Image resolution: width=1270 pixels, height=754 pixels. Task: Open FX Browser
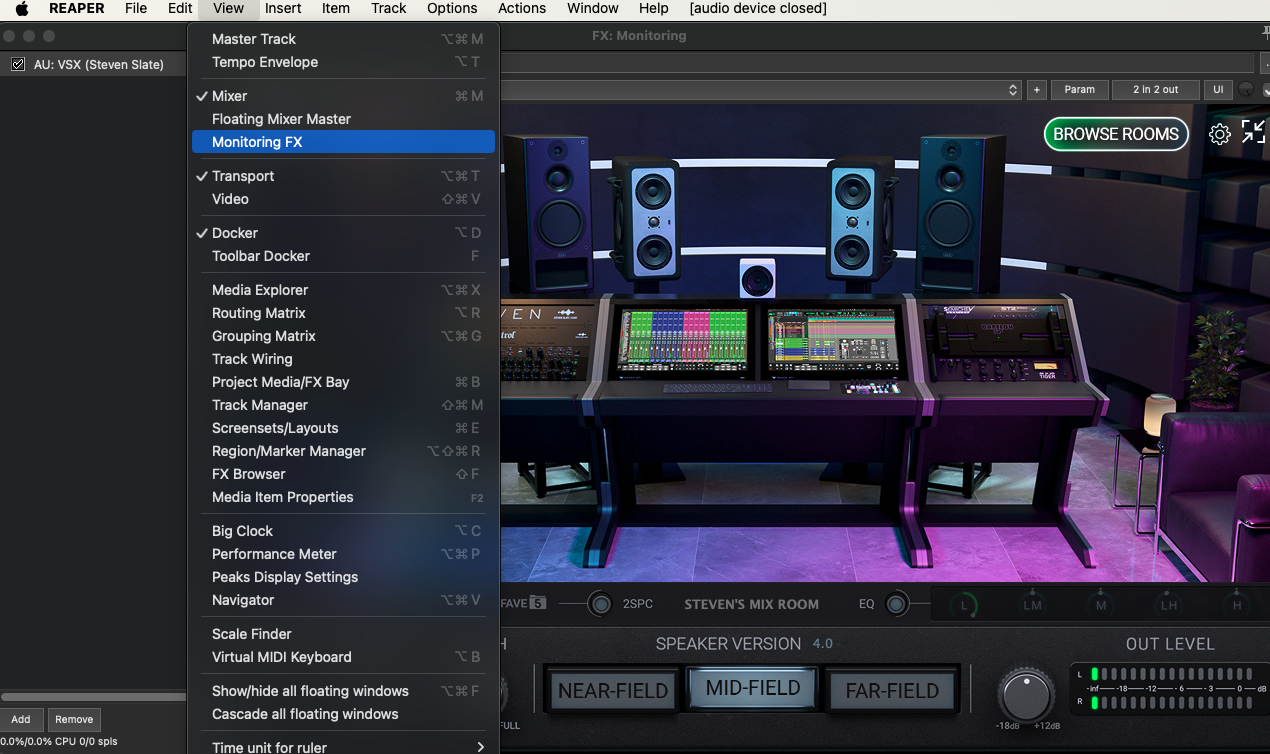(343, 474)
